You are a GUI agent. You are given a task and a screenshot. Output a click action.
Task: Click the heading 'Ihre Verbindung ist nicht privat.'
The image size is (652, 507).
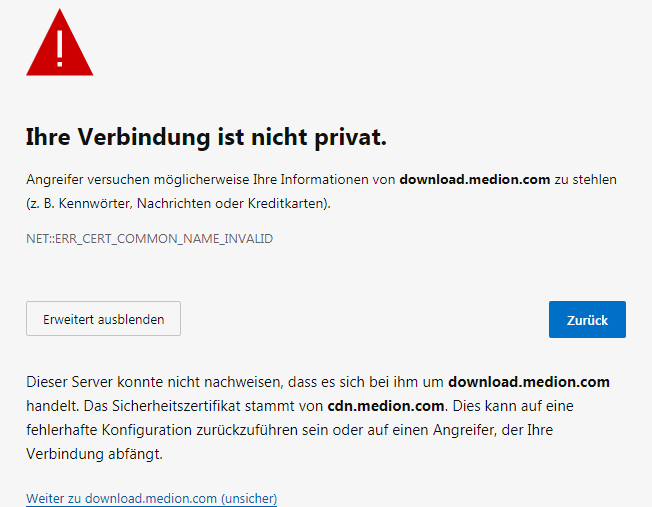206,137
